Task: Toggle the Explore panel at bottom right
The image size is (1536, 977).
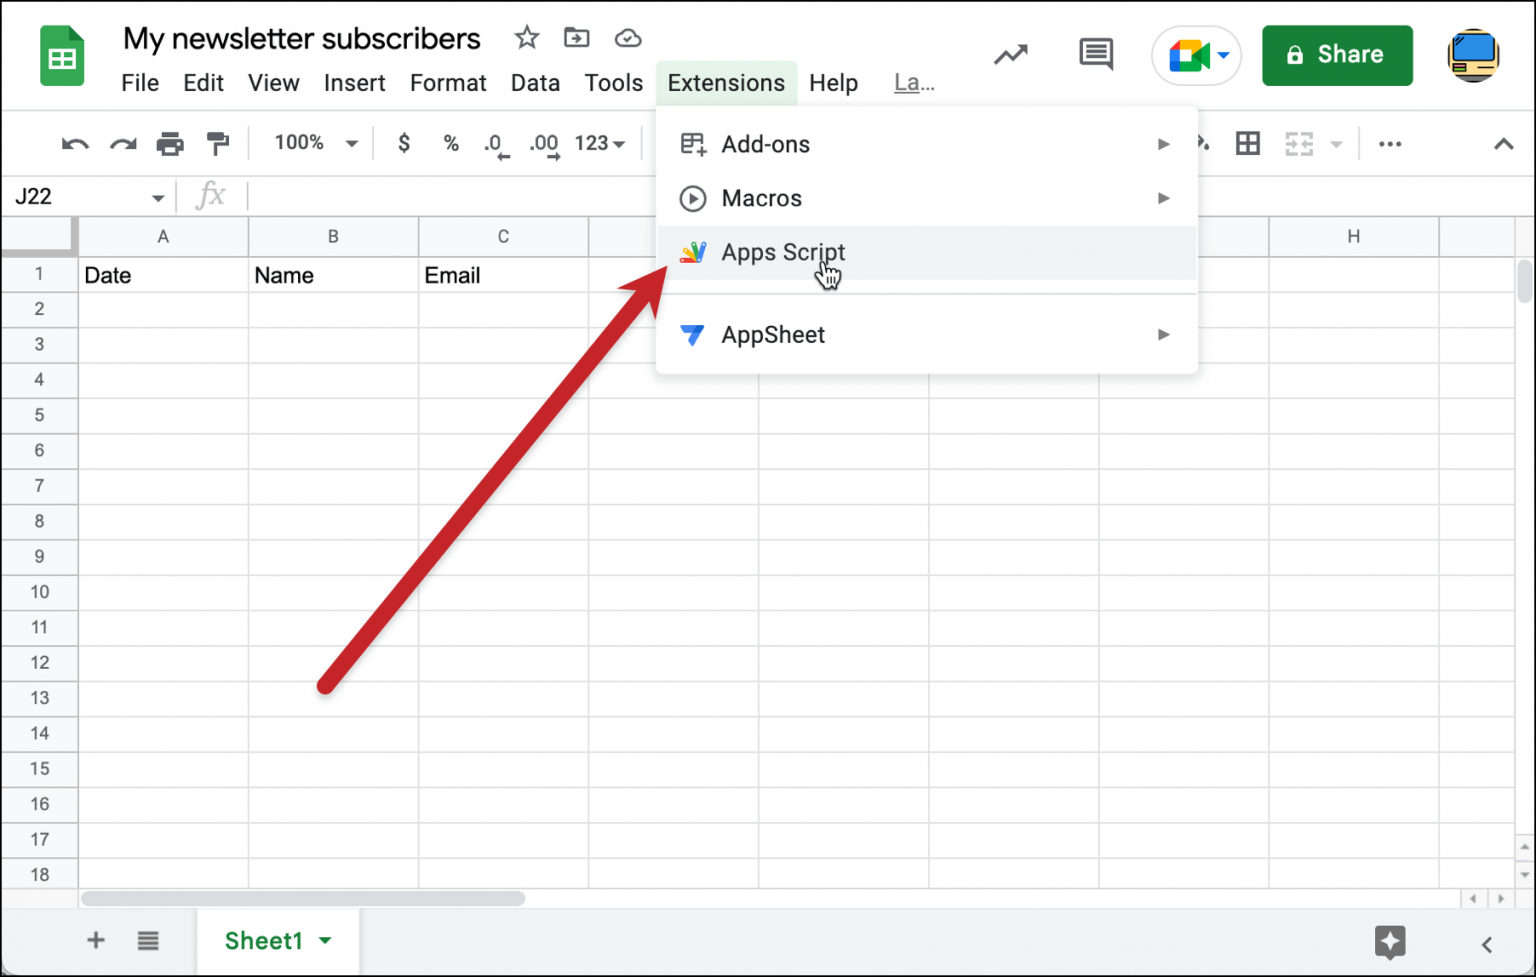Action: point(1389,941)
